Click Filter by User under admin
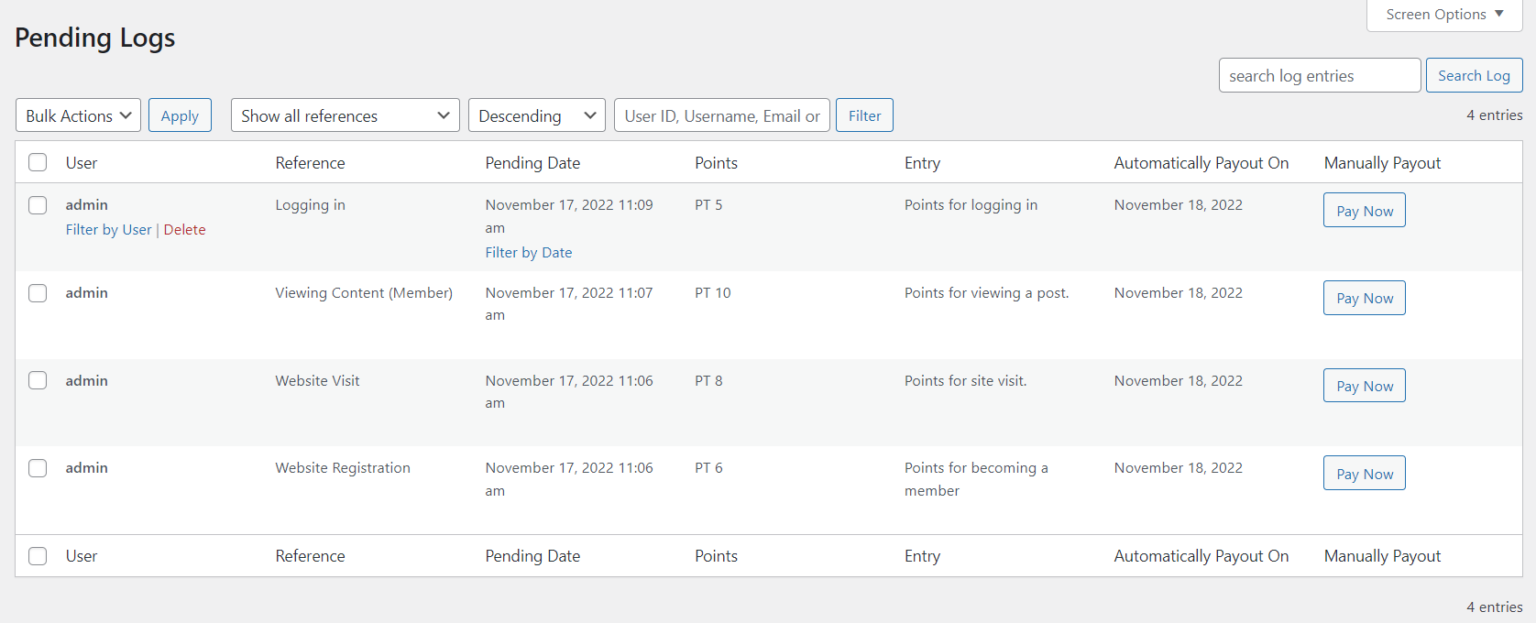This screenshot has width=1536, height=623. (x=108, y=229)
